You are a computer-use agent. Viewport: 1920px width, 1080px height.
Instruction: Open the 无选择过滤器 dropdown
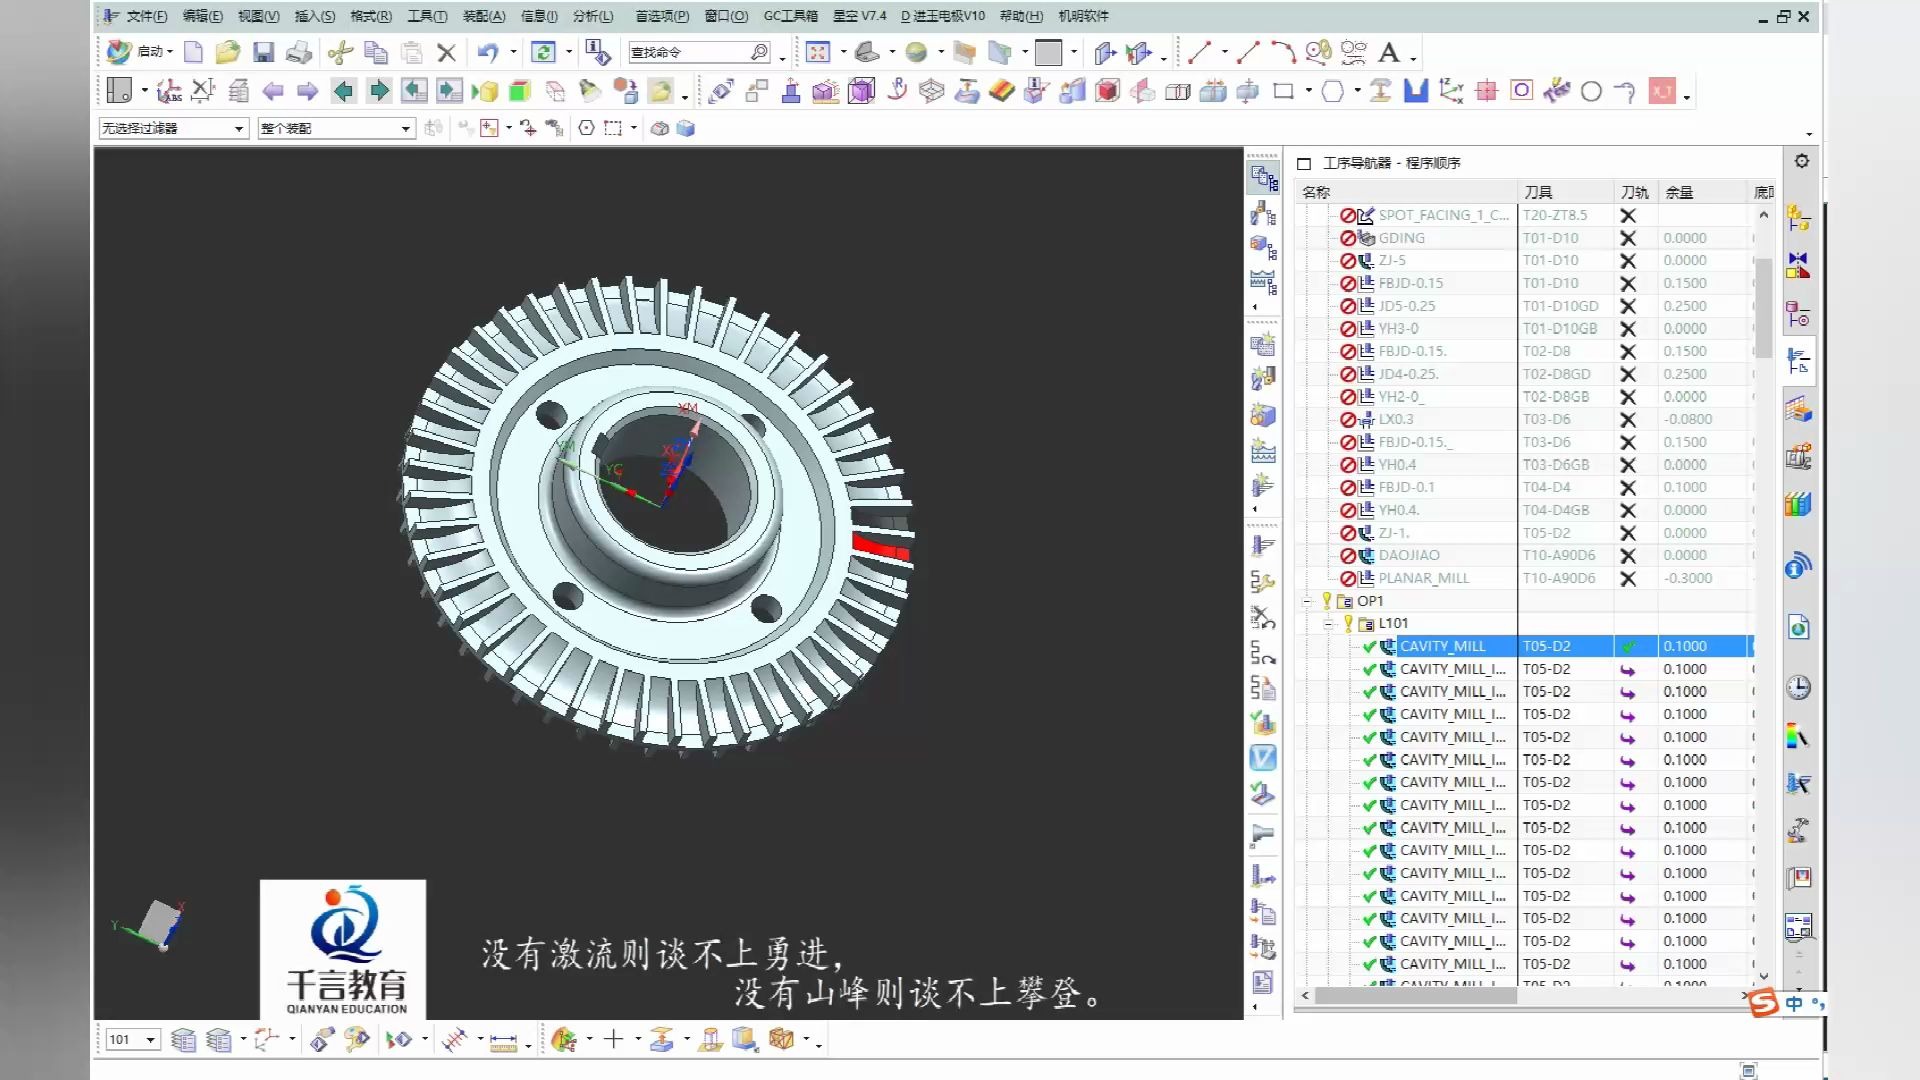click(x=238, y=128)
